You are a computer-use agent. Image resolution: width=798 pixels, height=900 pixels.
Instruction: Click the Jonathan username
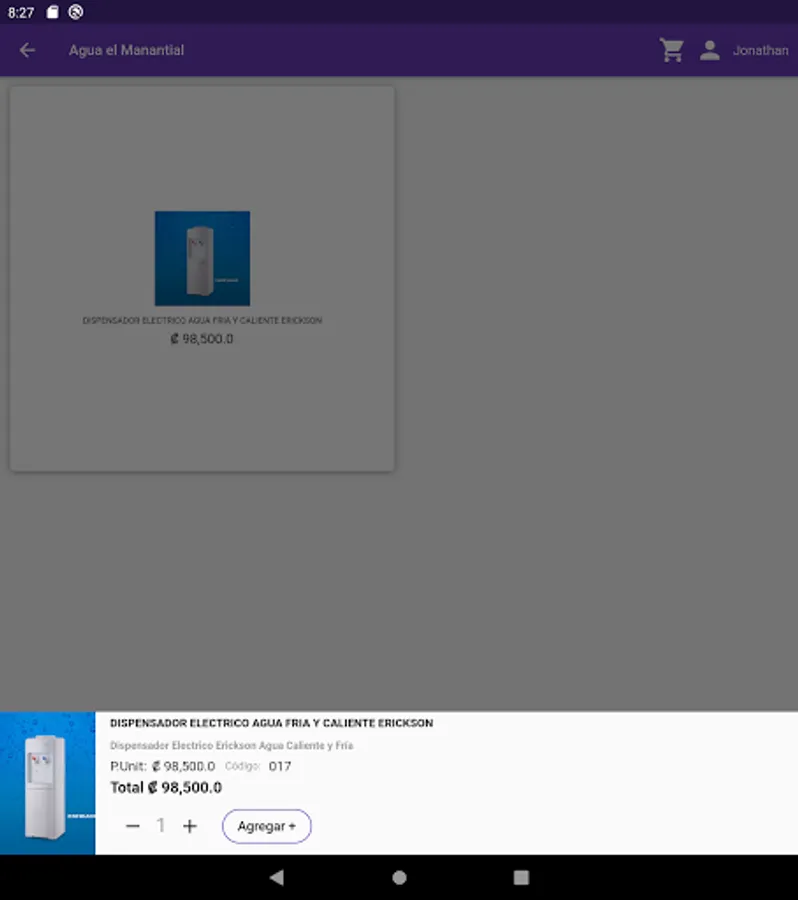(760, 51)
